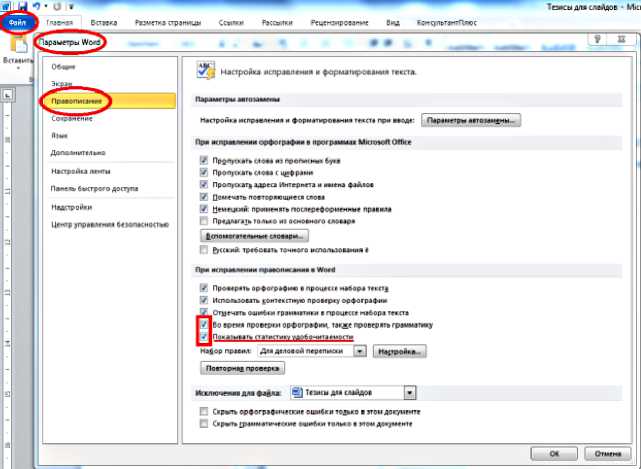
Task: Open the Рецензирование ribbon tab
Action: click(x=339, y=23)
